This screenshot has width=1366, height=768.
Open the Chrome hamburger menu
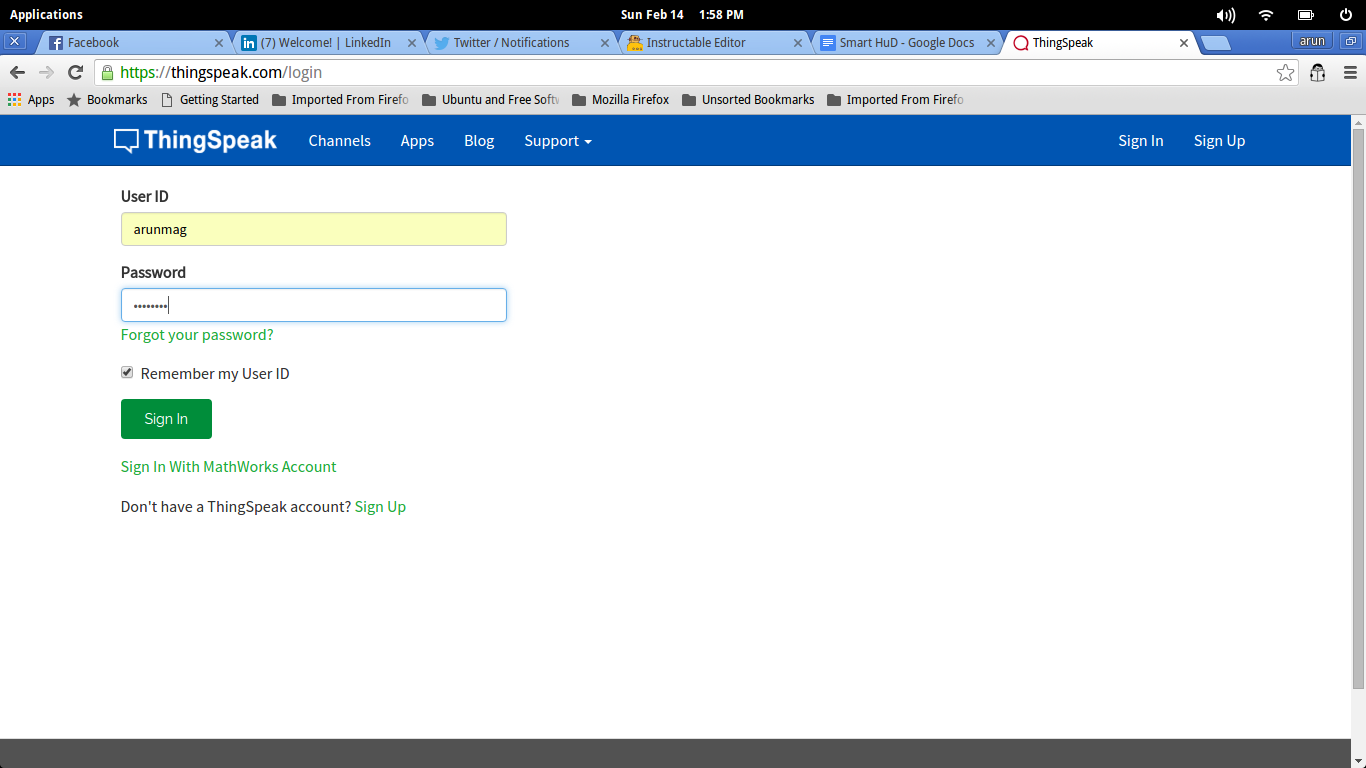(1350, 72)
